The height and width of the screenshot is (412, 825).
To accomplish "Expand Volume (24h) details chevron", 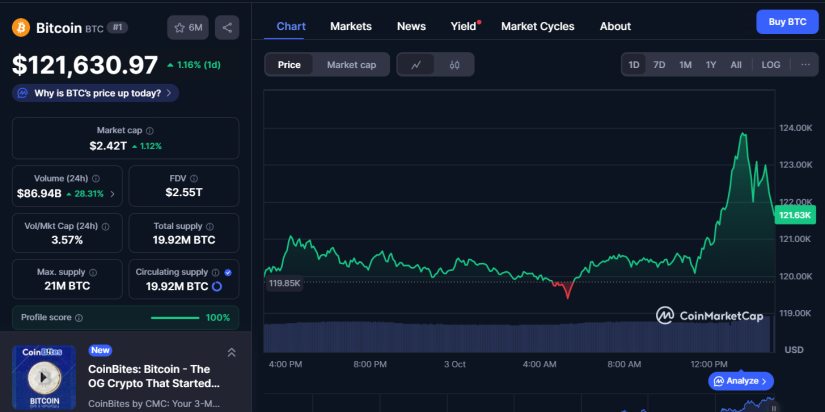I will (112, 194).
